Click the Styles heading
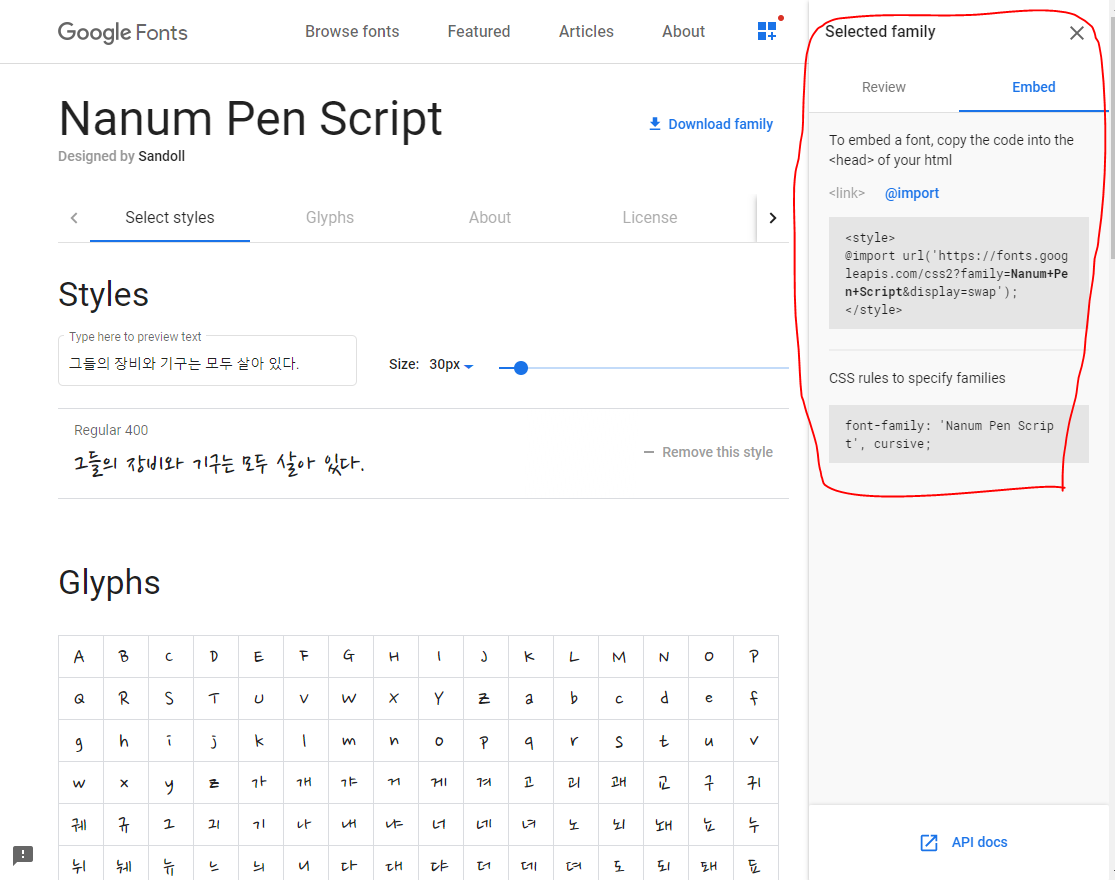This screenshot has height=880, width=1115. coord(104,294)
